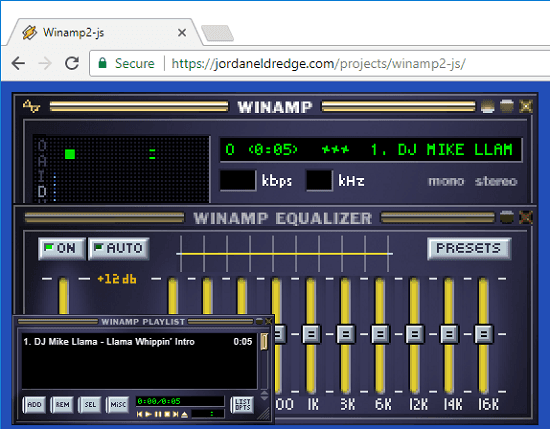
Task: Click the WINAMP EQUALIZER title bar text
Action: coord(282,218)
